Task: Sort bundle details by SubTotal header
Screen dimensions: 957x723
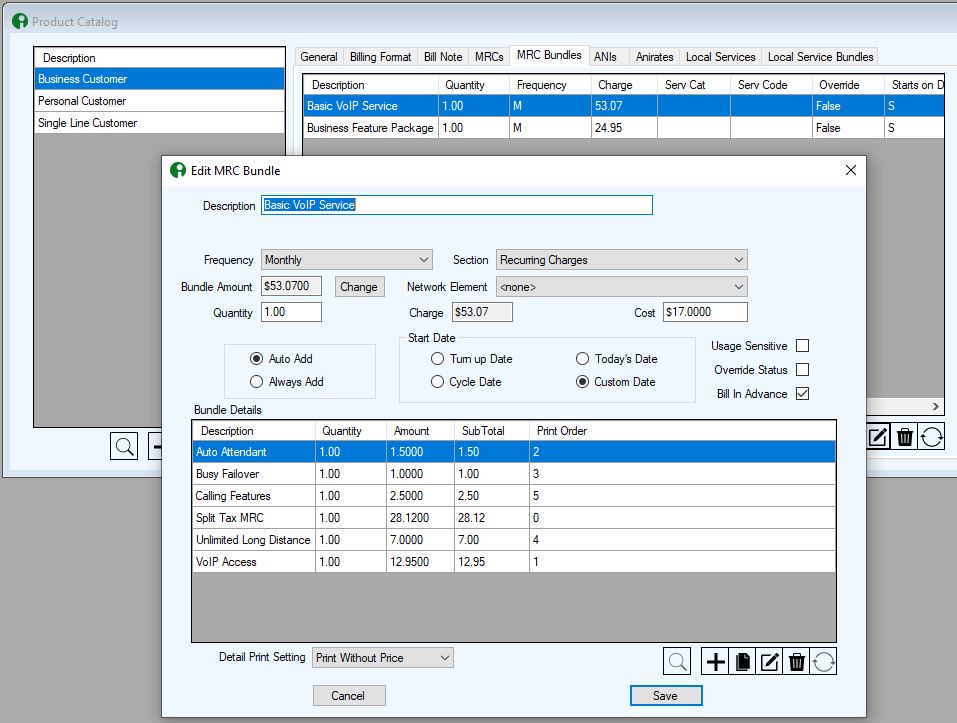Action: pos(491,431)
